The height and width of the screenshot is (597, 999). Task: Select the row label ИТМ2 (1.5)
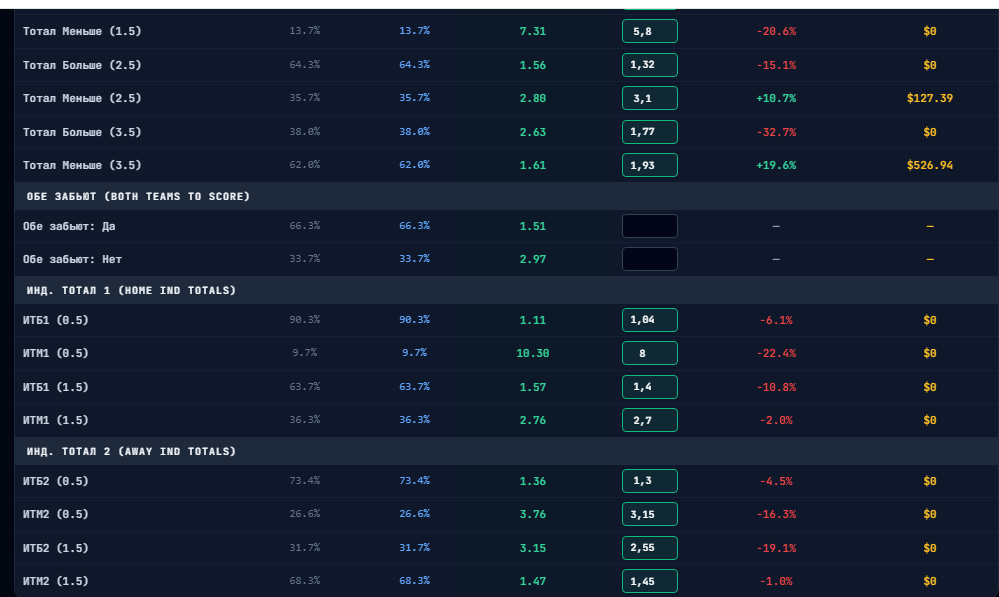[x=55, y=581]
